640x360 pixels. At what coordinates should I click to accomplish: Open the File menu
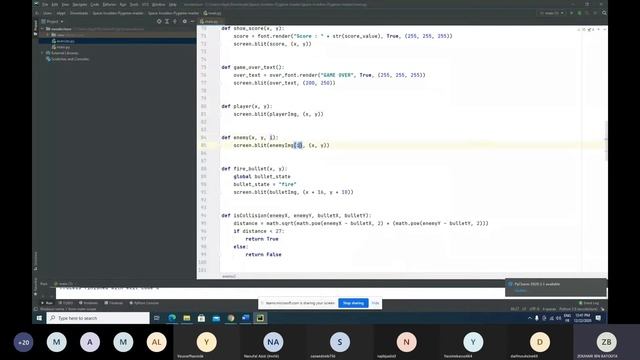point(45,4)
